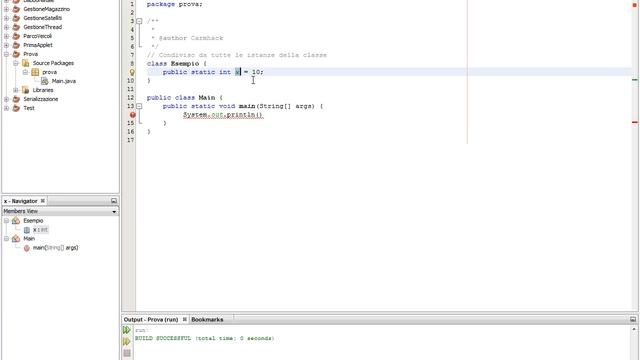This screenshot has width=640, height=360.
Task: Click the GestioneMagazzino project icon
Action: [16, 9]
